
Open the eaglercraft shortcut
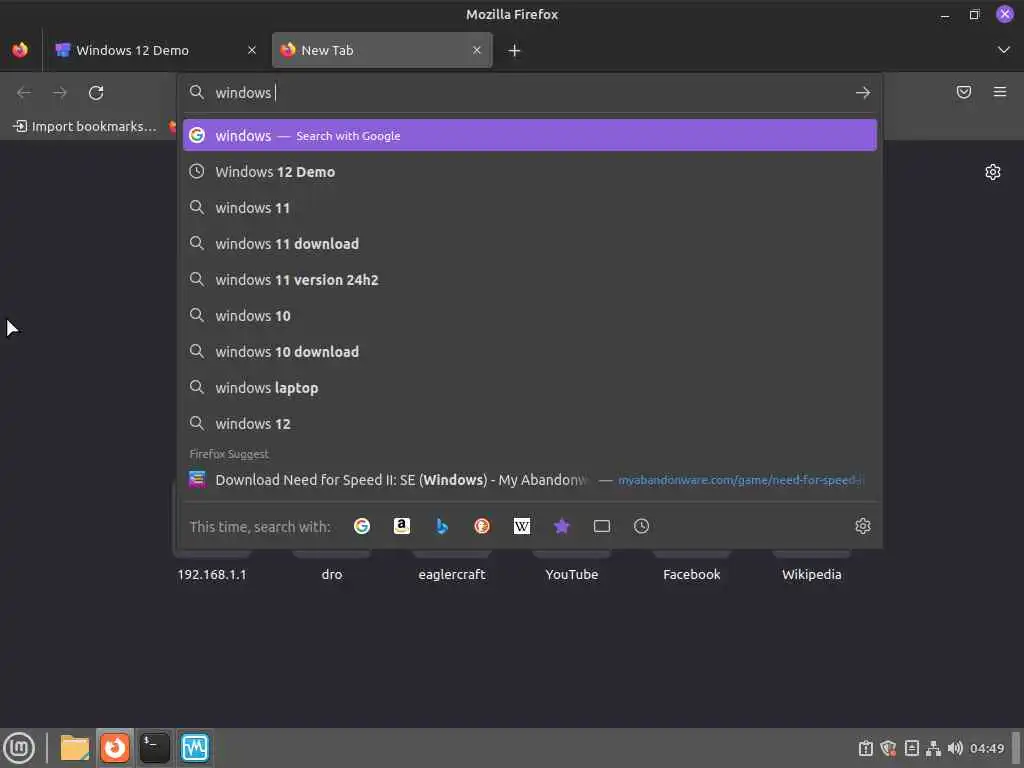coord(452,575)
